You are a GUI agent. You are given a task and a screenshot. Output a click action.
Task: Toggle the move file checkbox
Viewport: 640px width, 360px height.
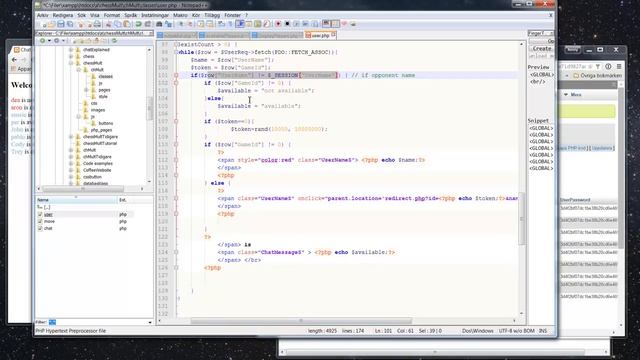pos(40,221)
